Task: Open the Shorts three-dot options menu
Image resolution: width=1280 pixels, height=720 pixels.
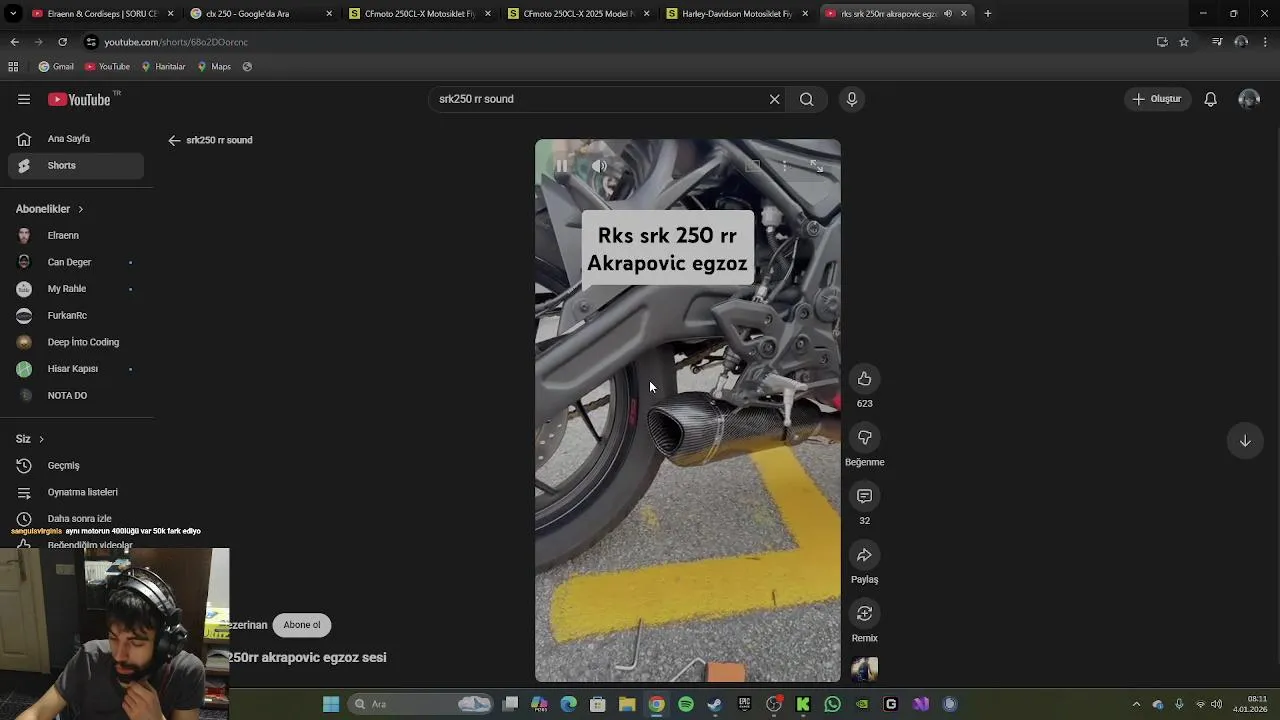Action: (x=785, y=166)
